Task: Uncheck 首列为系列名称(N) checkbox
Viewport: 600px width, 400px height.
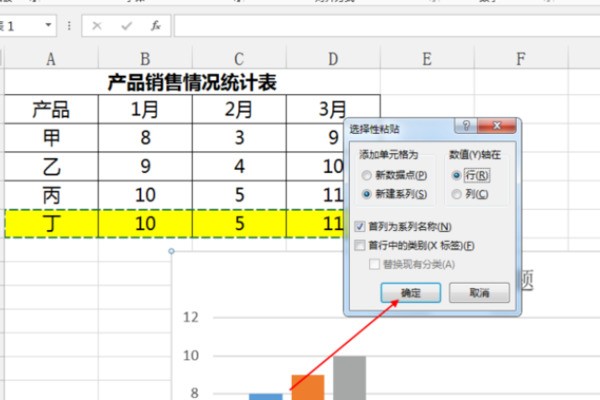Action: point(361,227)
